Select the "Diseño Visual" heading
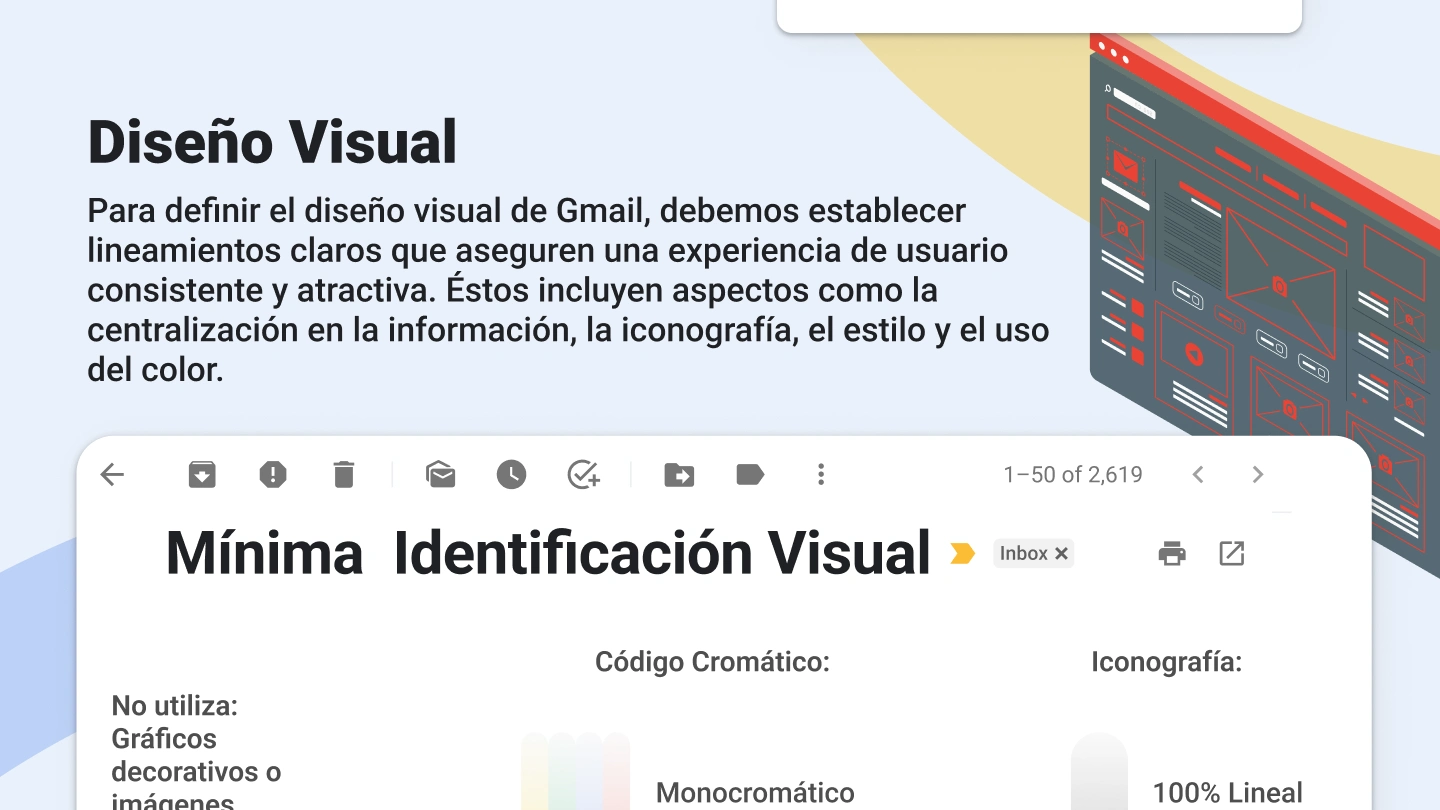 (272, 142)
